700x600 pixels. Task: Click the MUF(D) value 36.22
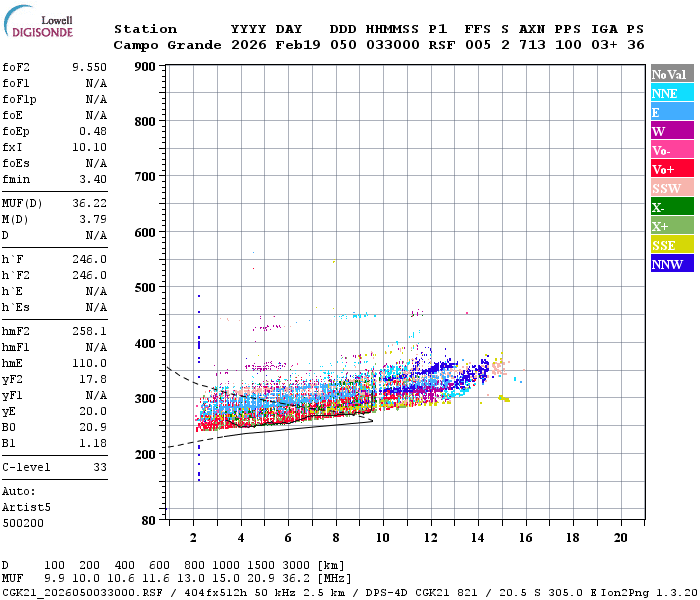coord(89,202)
